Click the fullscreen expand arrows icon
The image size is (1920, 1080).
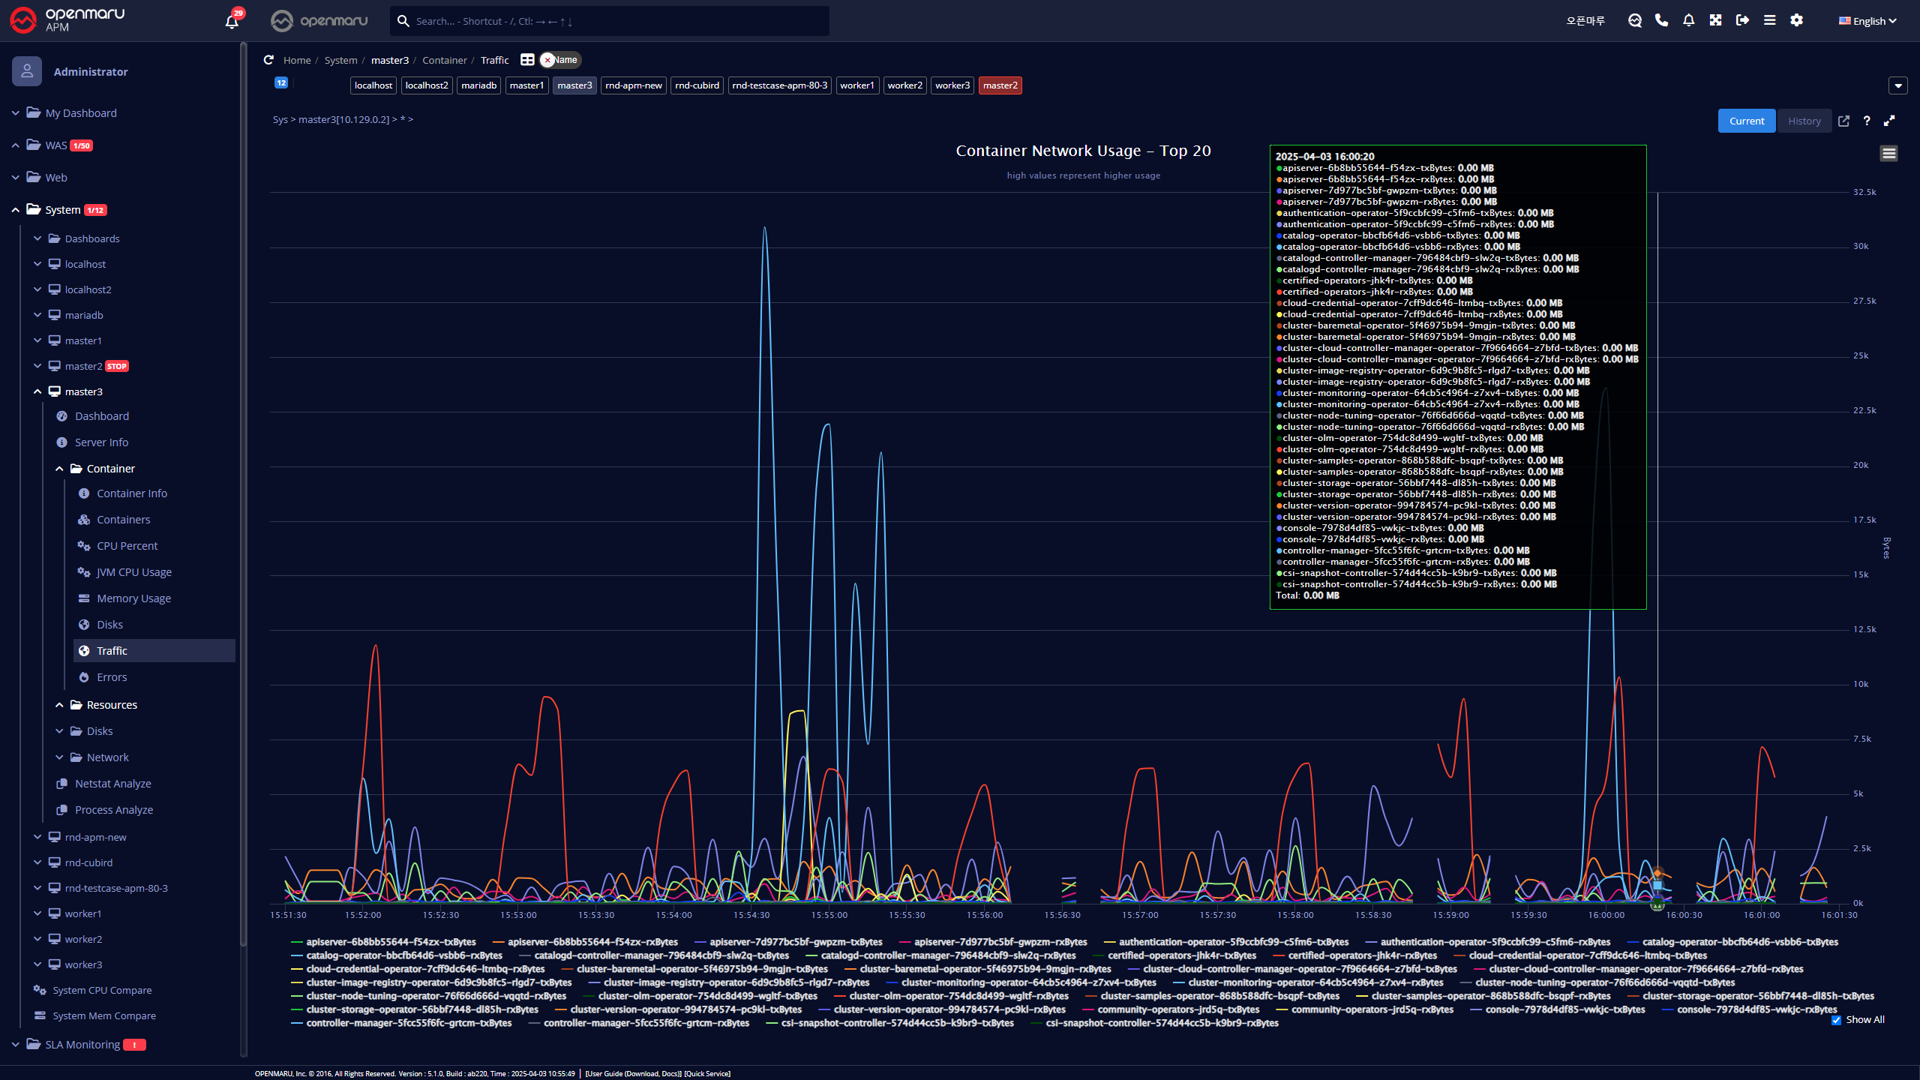[x=1889, y=121]
